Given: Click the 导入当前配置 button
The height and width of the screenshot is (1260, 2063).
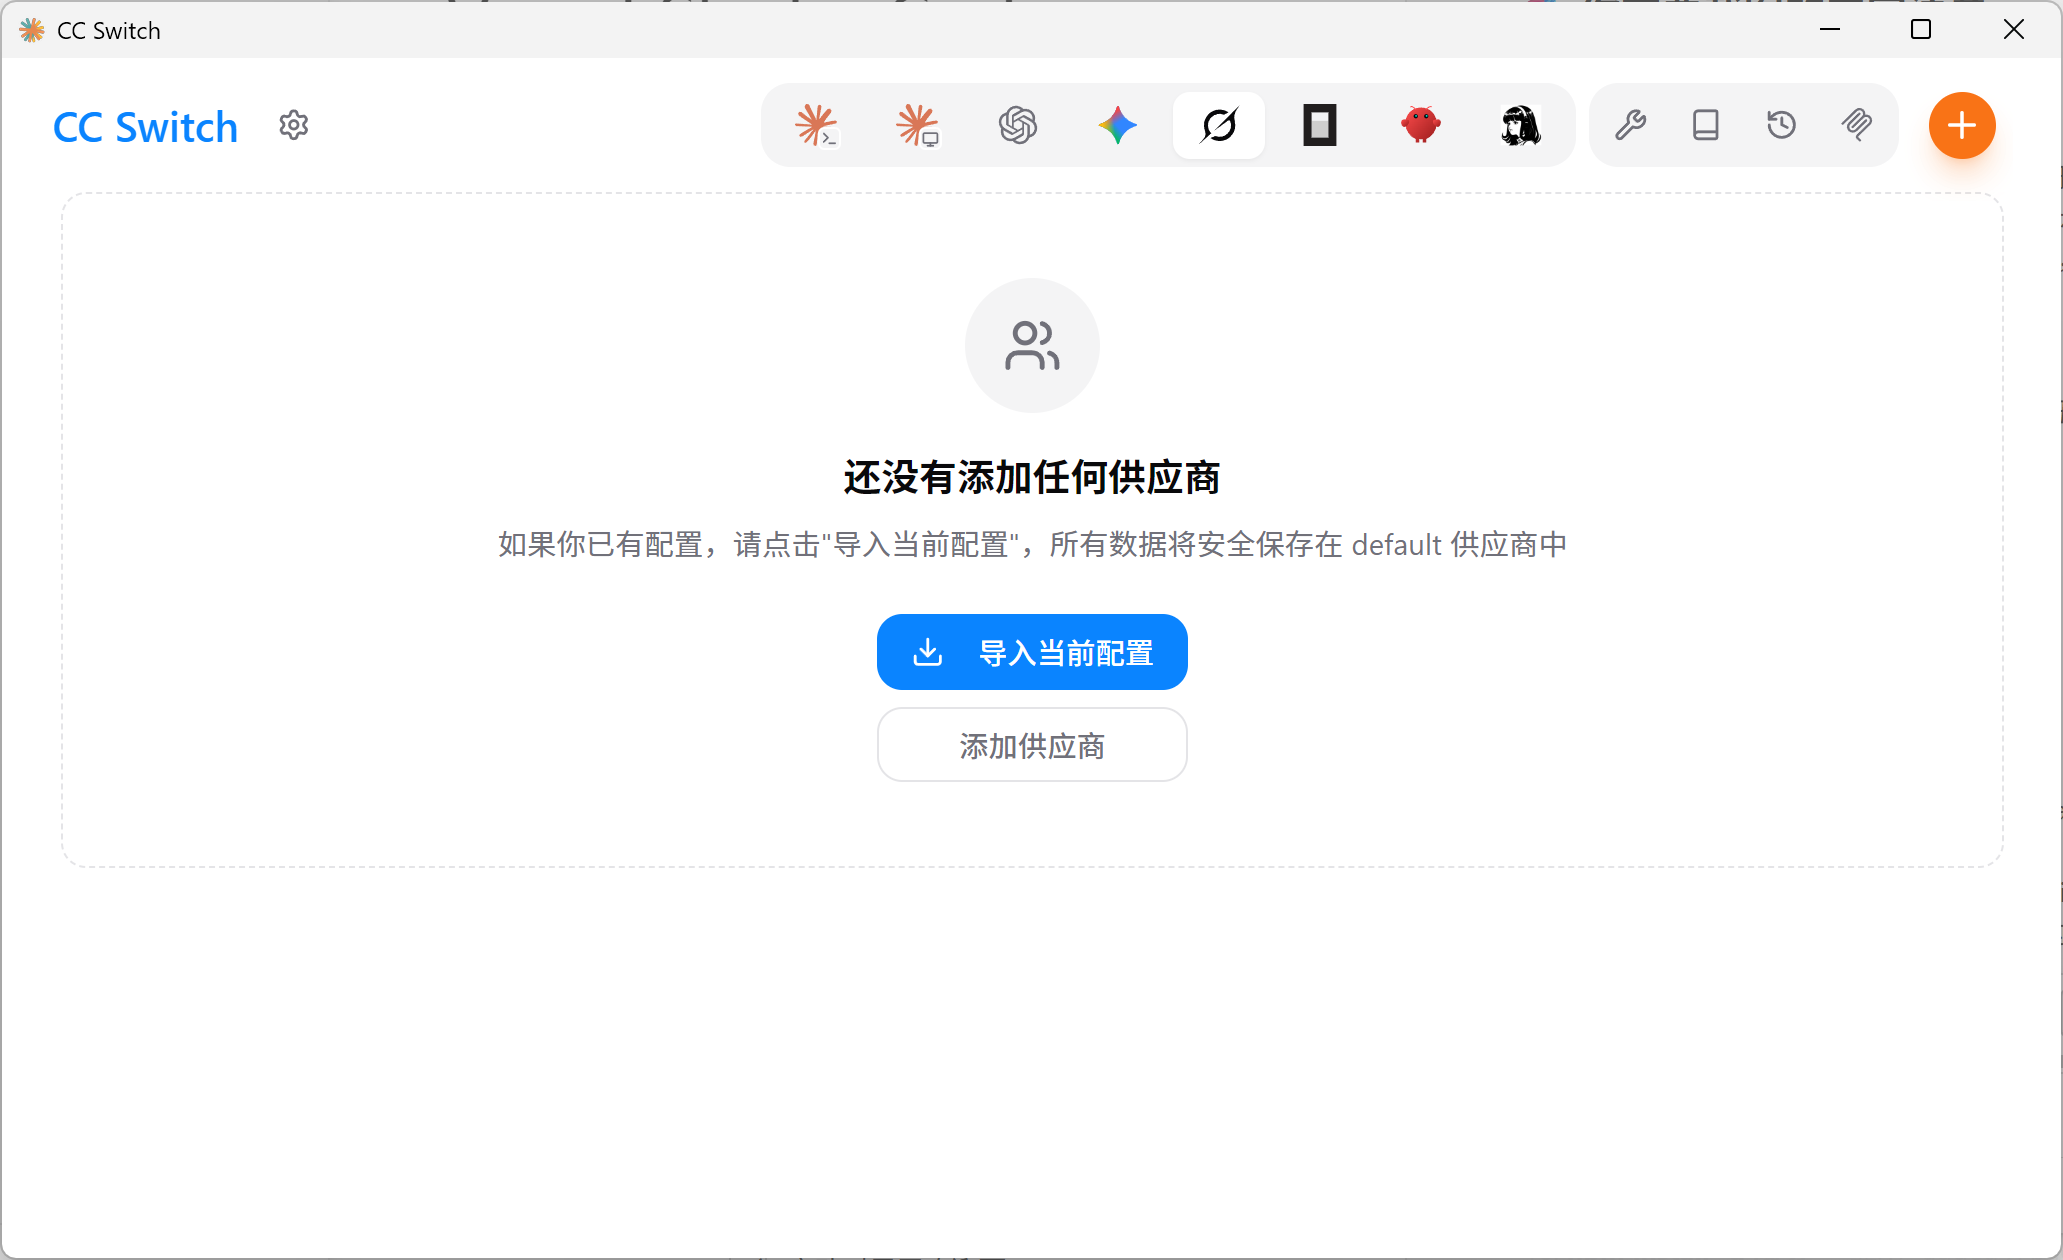Looking at the screenshot, I should (1032, 652).
